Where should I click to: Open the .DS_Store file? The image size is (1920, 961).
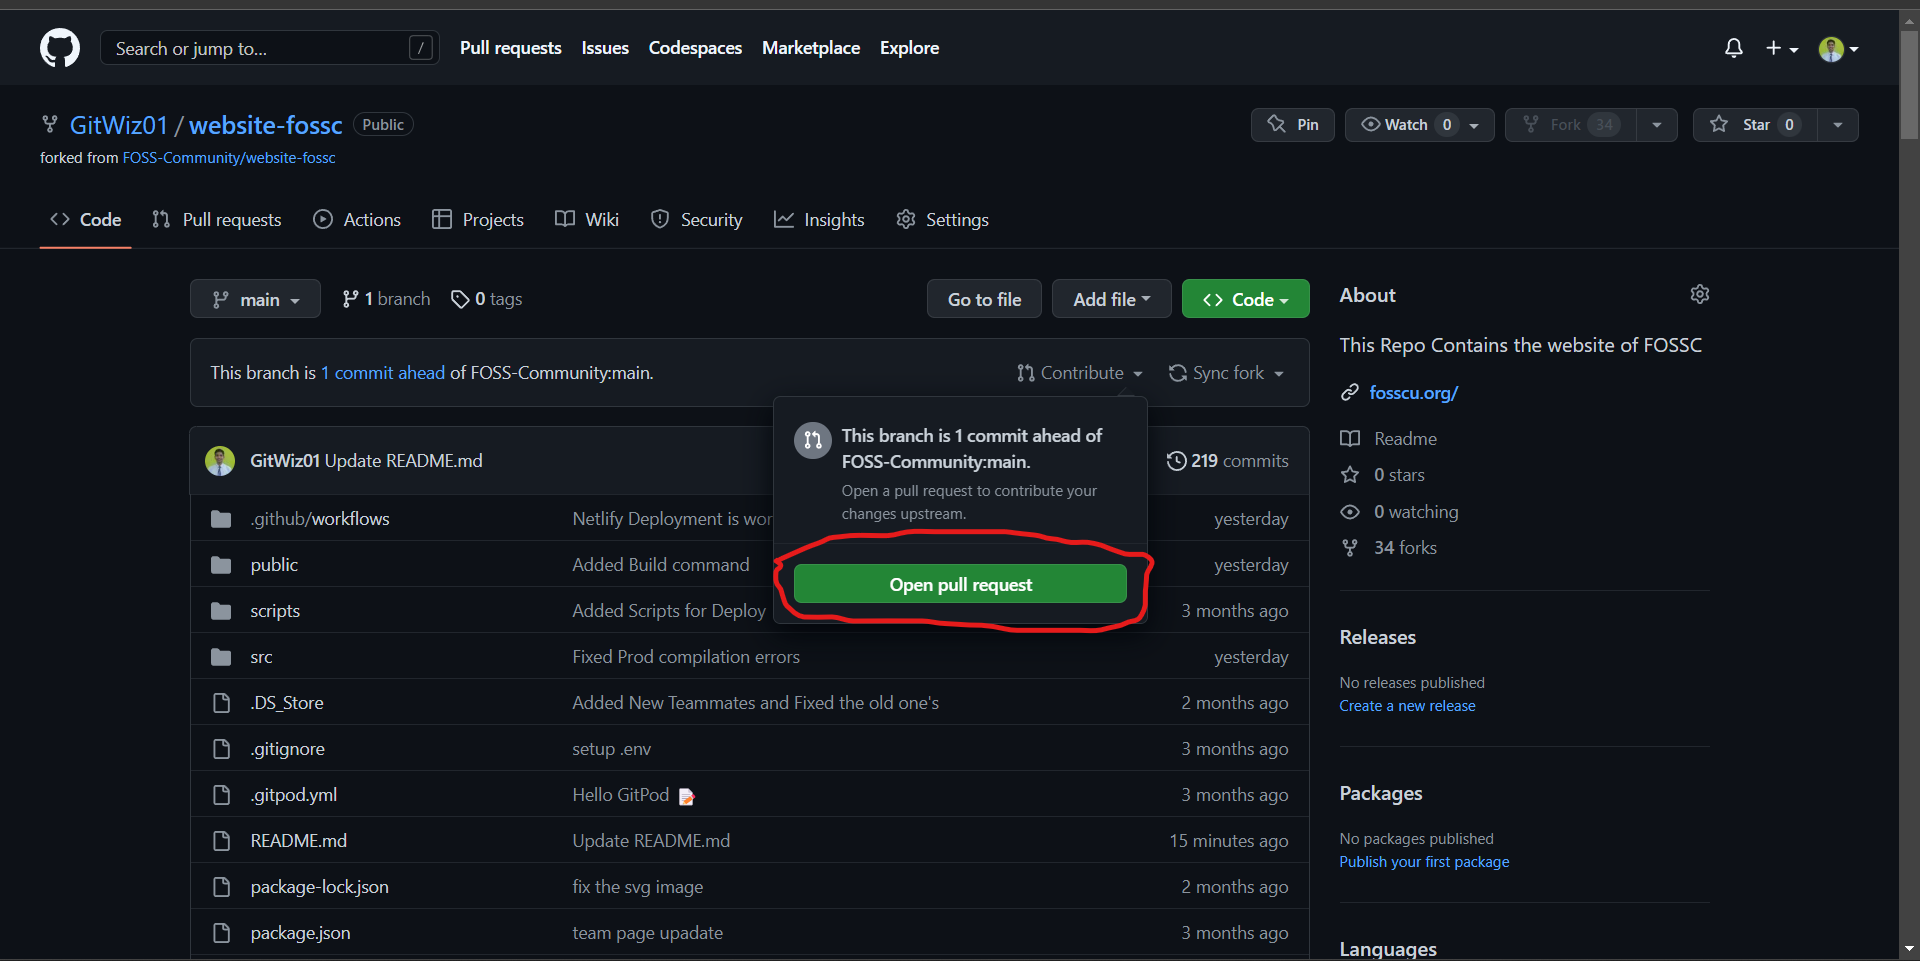(287, 703)
